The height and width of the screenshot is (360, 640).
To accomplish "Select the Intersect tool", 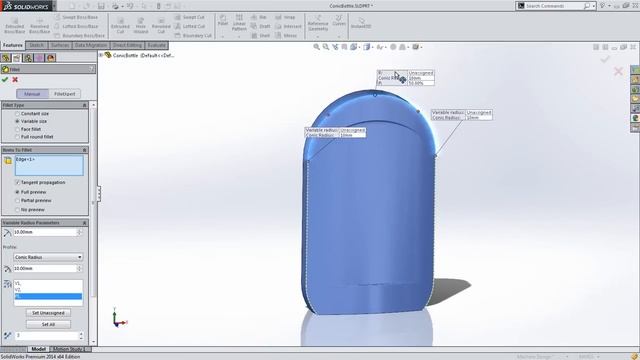I will pyautogui.click(x=288, y=26).
